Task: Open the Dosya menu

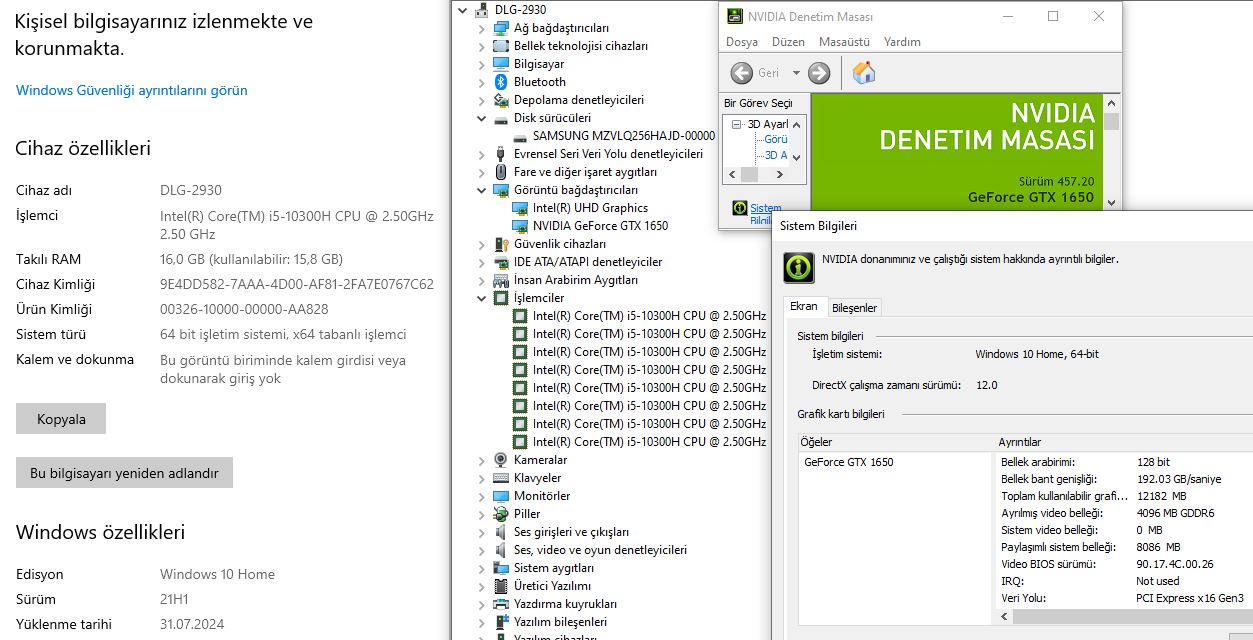Action: [742, 42]
